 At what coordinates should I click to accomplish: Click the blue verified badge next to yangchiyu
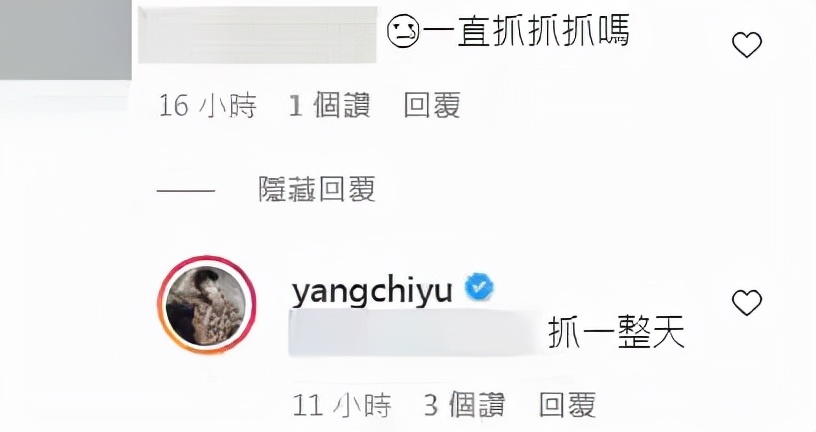(479, 287)
